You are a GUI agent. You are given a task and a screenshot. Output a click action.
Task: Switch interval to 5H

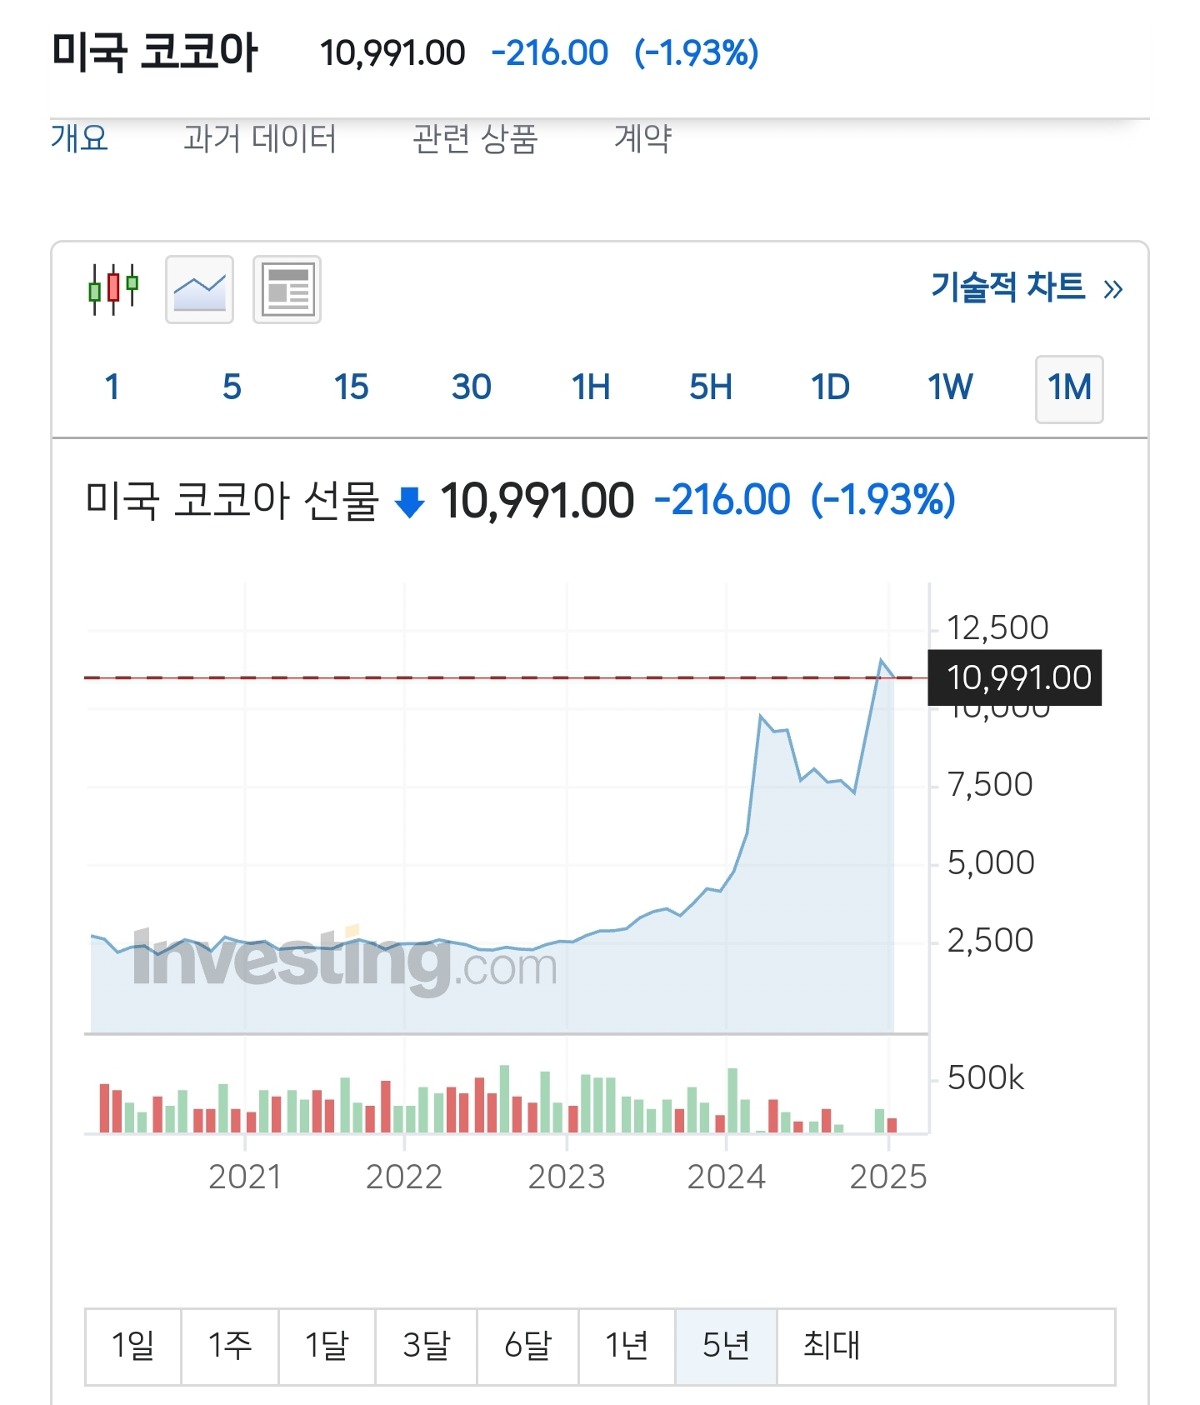(x=710, y=388)
